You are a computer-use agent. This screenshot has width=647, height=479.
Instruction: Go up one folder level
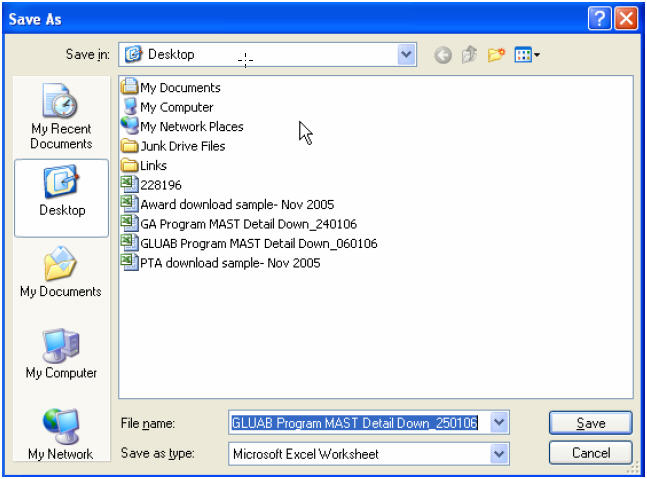(x=469, y=56)
